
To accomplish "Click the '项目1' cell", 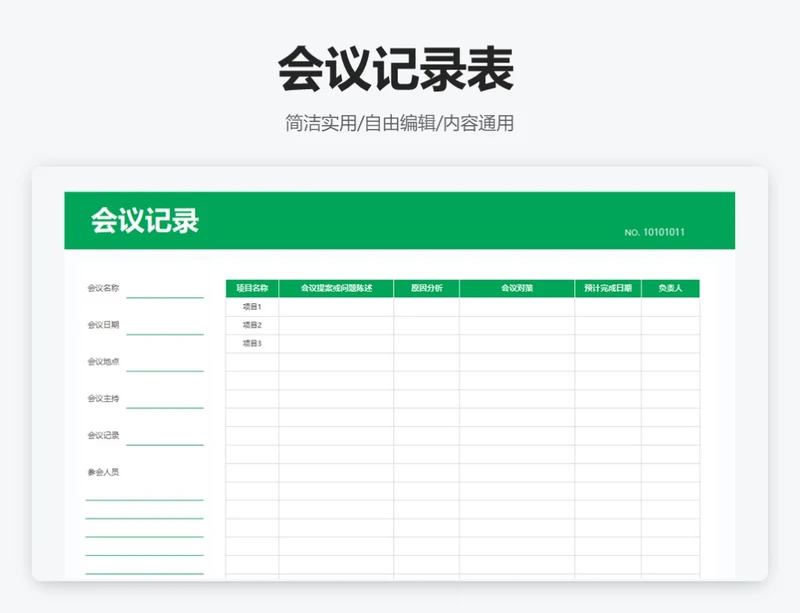I will pos(252,307).
